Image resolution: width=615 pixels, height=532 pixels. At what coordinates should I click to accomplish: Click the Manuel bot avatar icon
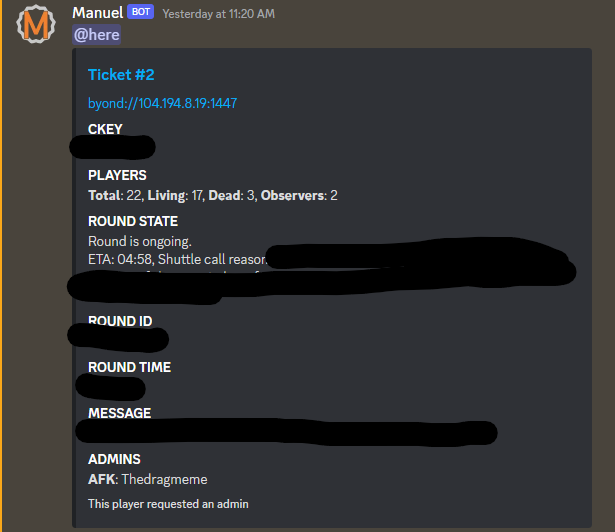(x=36, y=24)
